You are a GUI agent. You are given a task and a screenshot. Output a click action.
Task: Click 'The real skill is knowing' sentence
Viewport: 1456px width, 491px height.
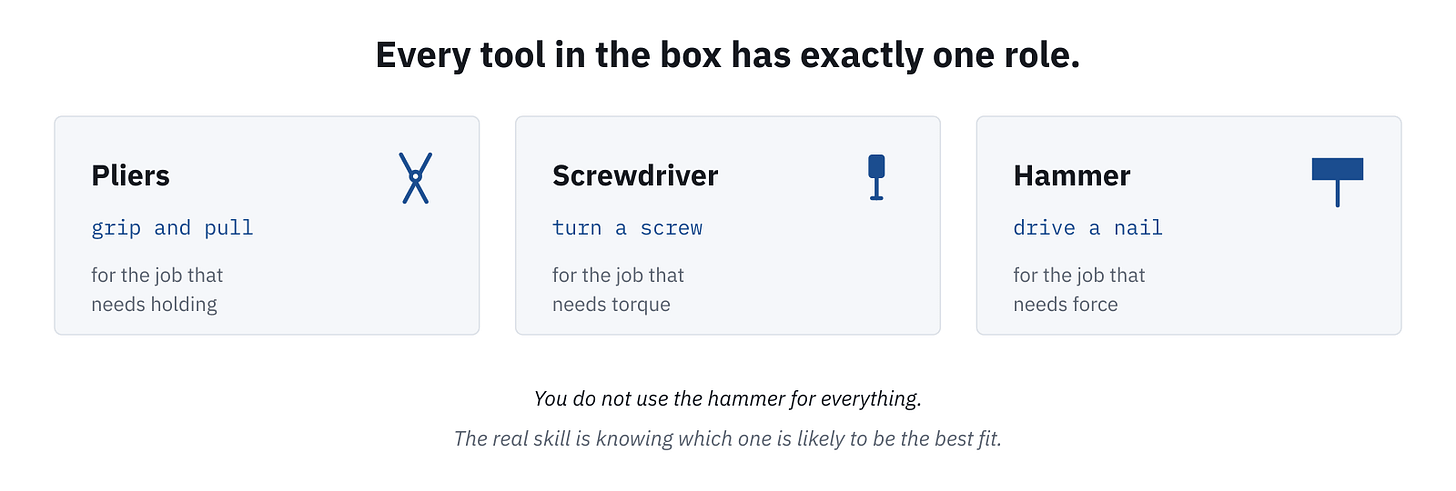tap(728, 438)
